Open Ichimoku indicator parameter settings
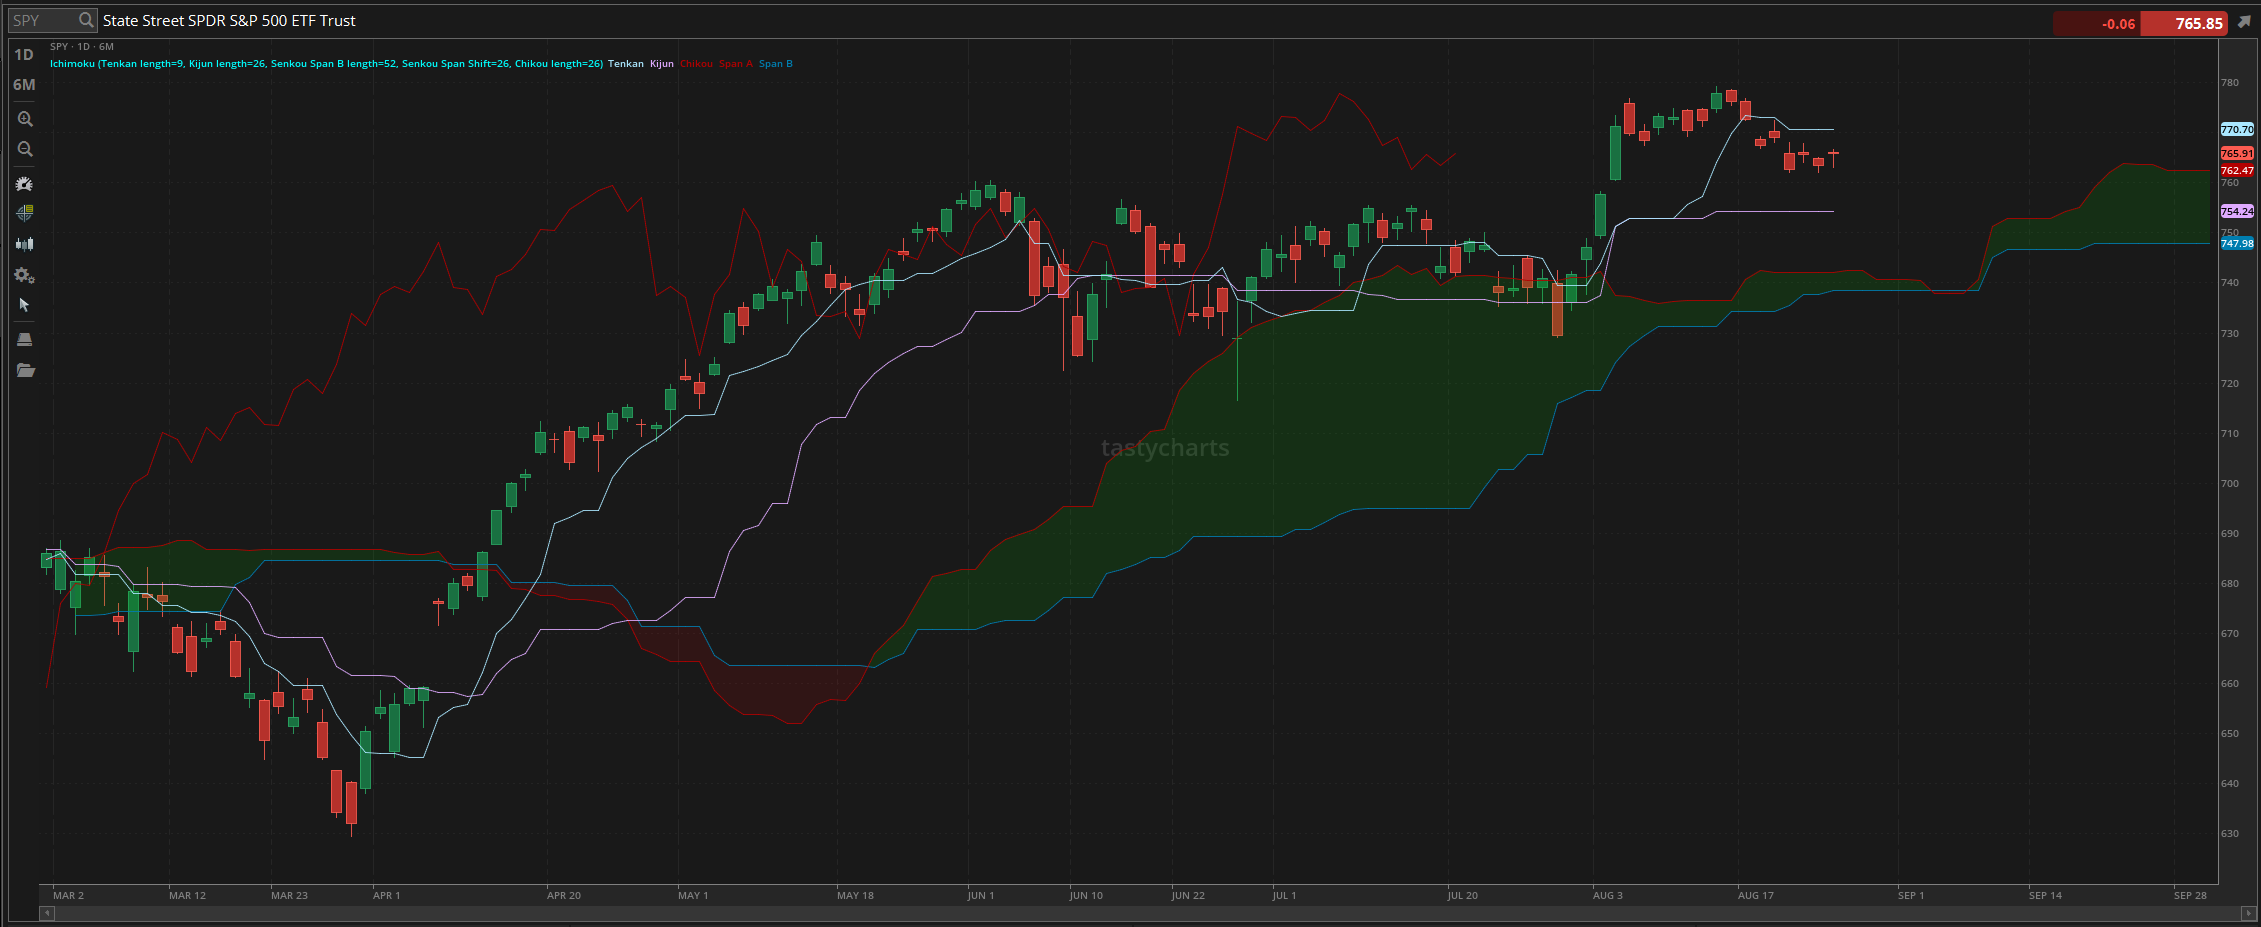Image resolution: width=2261 pixels, height=927 pixels. 327,64
